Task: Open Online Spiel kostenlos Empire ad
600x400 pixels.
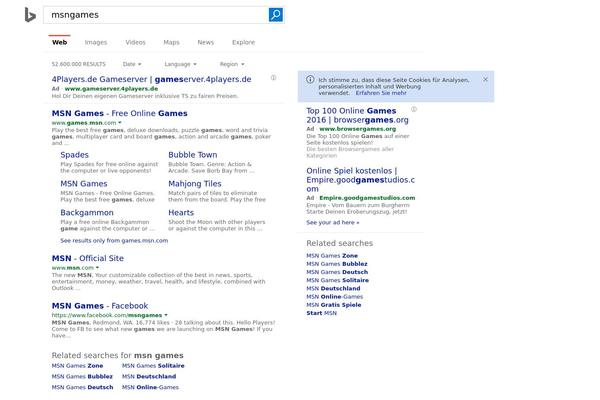Action: point(360,180)
